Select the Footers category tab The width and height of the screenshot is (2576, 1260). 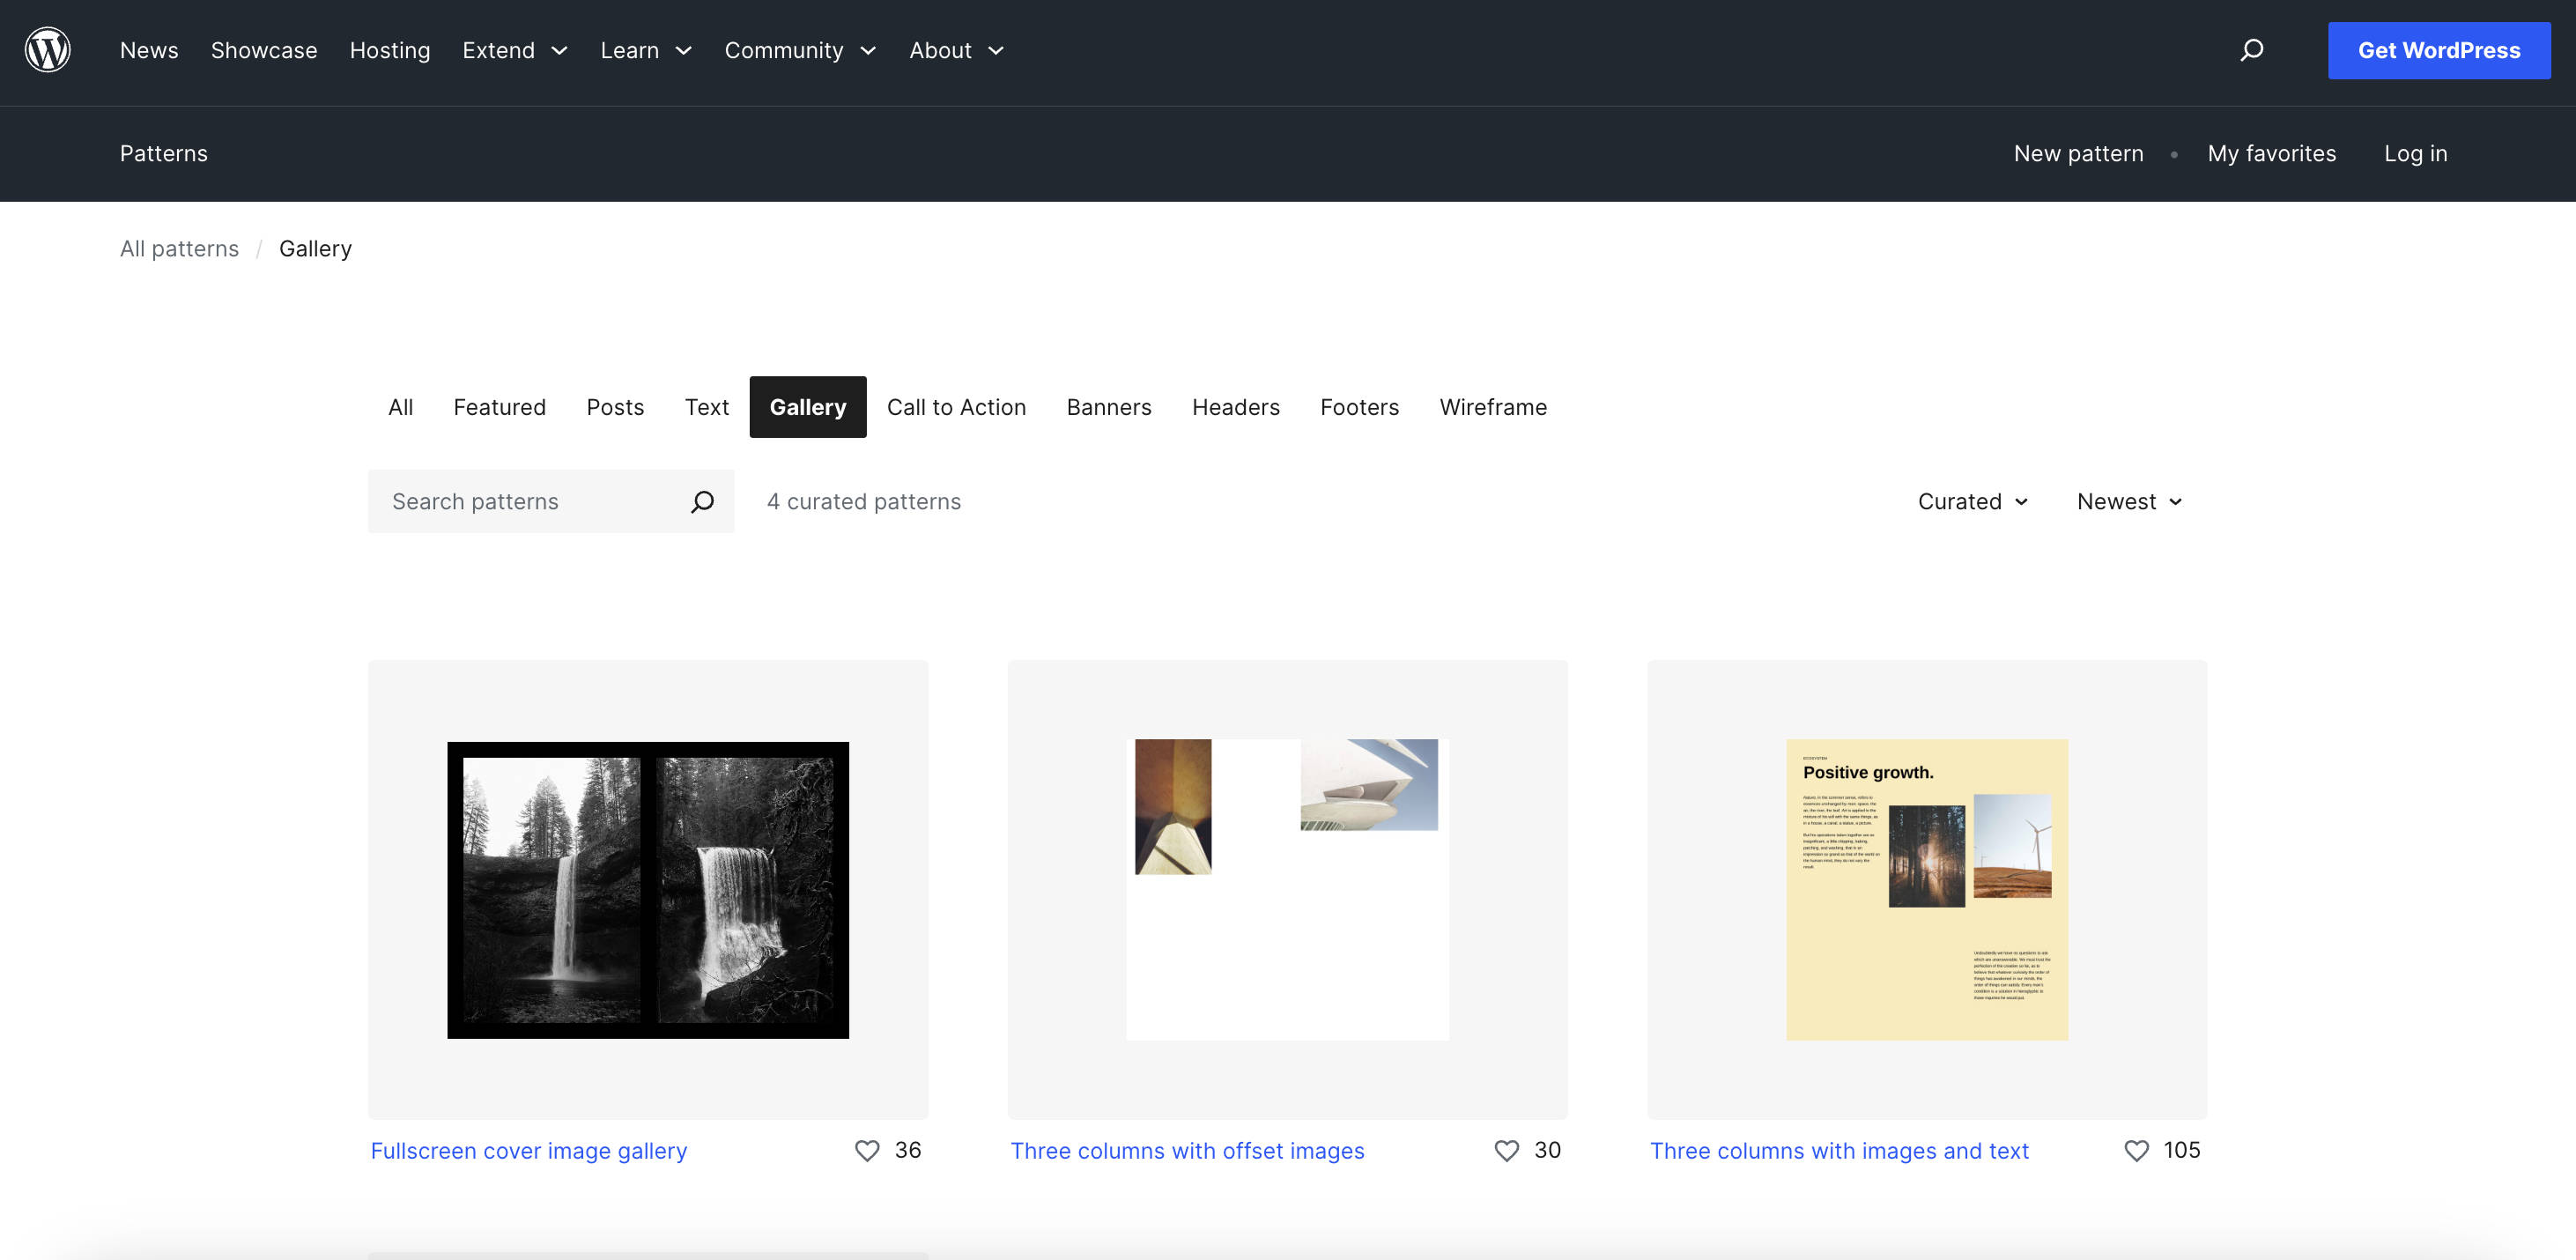1360,407
